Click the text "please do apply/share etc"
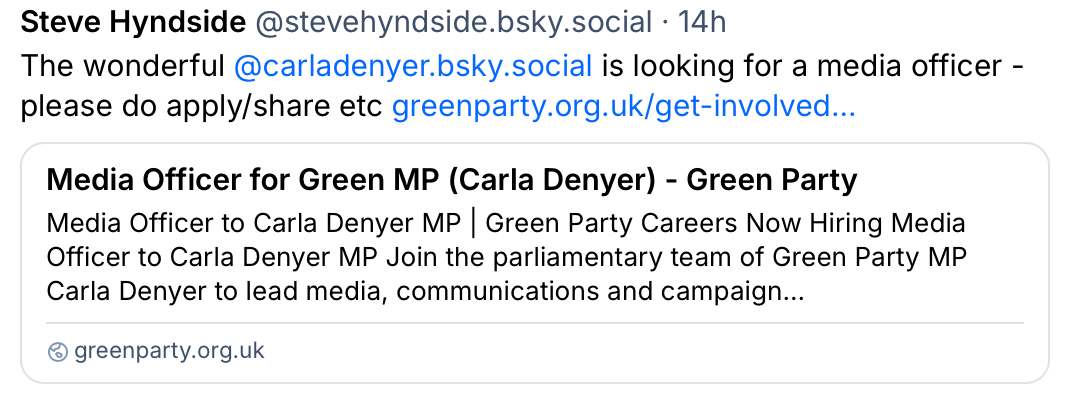1080x400 pixels. tap(202, 106)
